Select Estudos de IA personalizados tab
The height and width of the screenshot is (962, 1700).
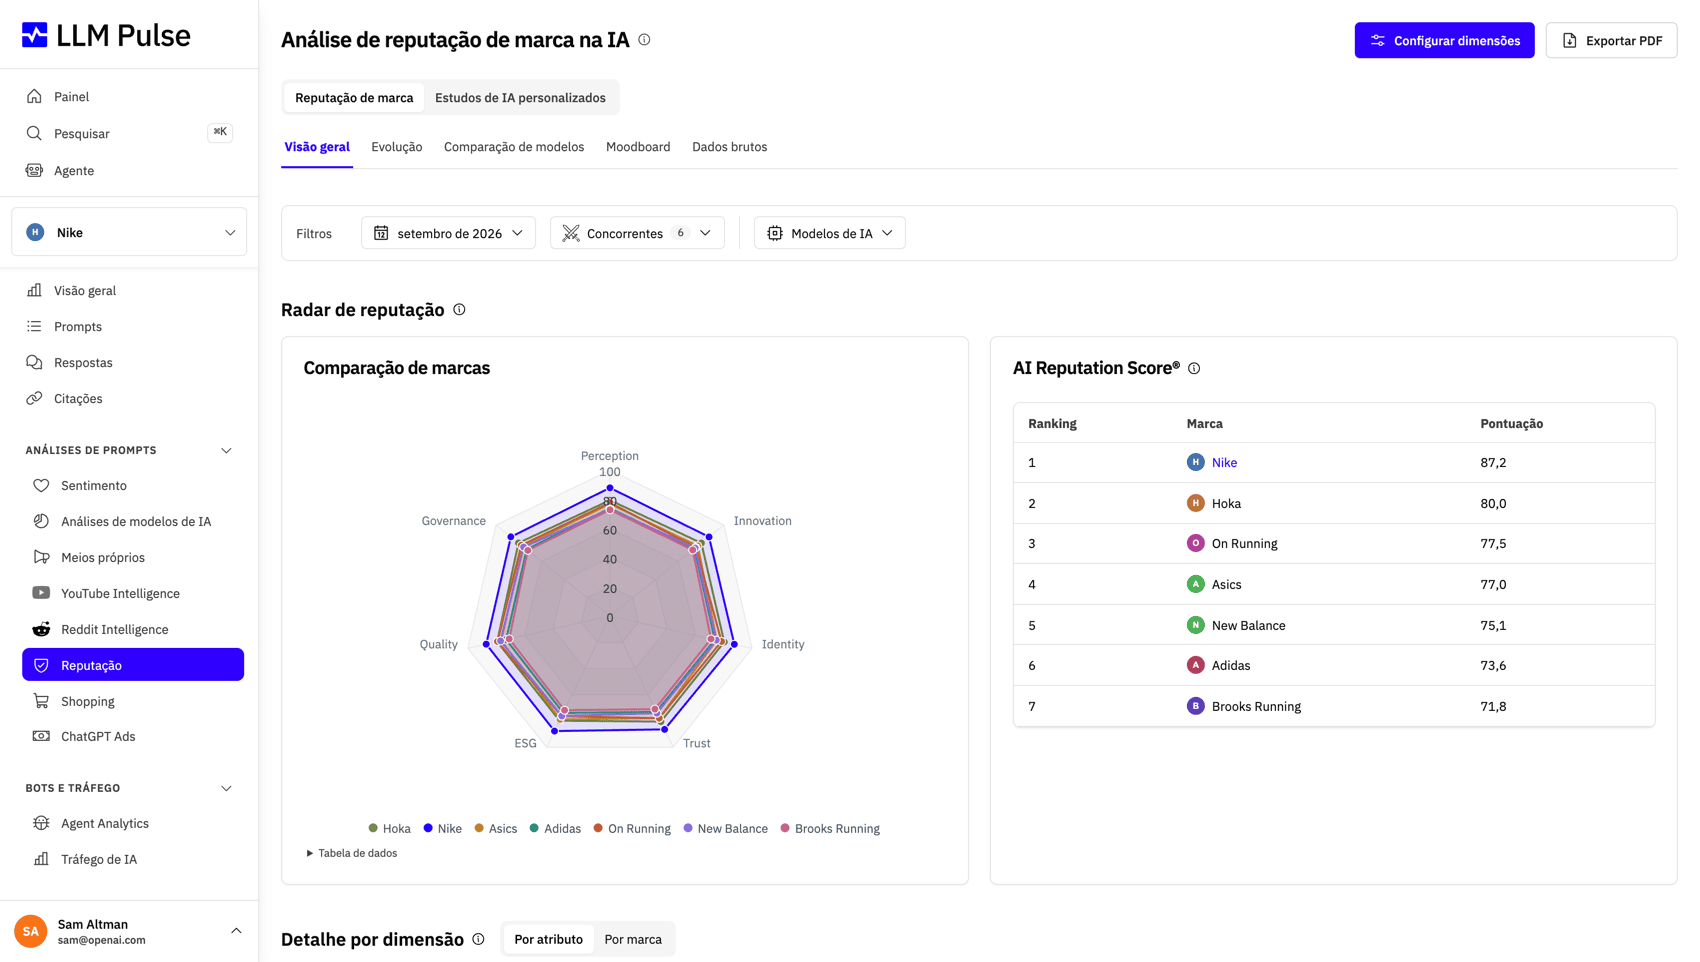click(x=520, y=97)
